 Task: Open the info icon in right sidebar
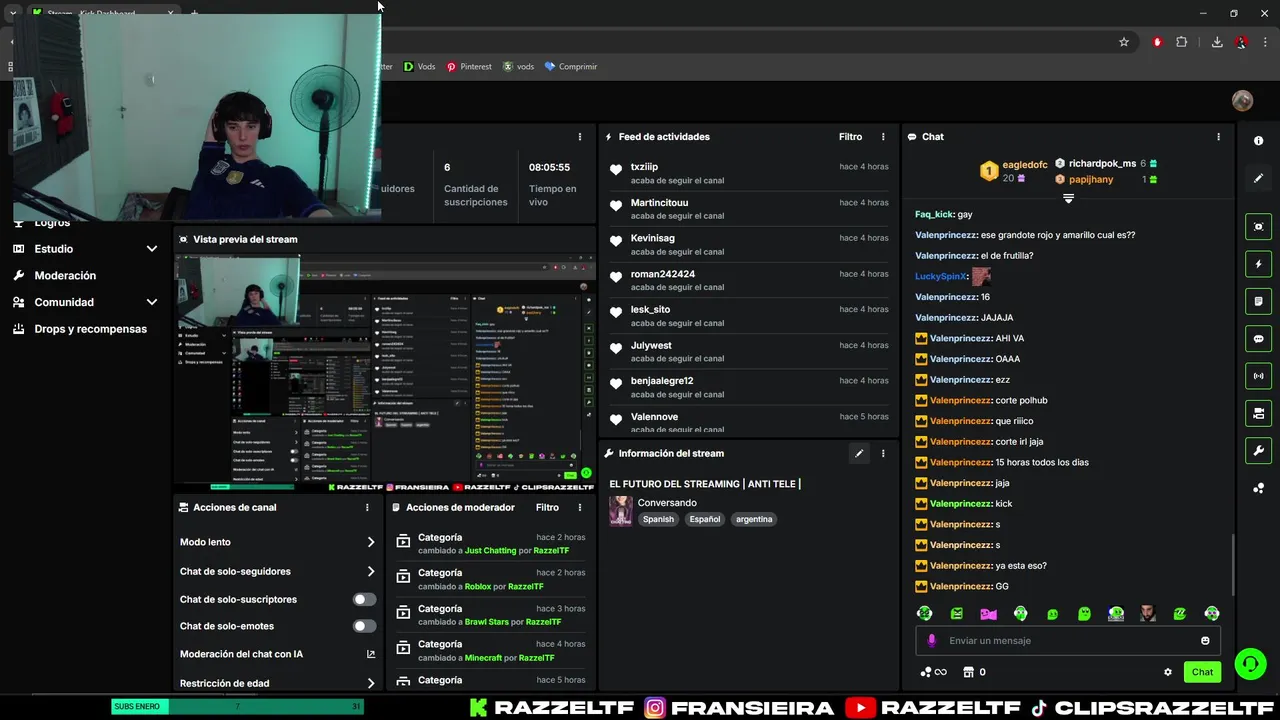point(1258,141)
